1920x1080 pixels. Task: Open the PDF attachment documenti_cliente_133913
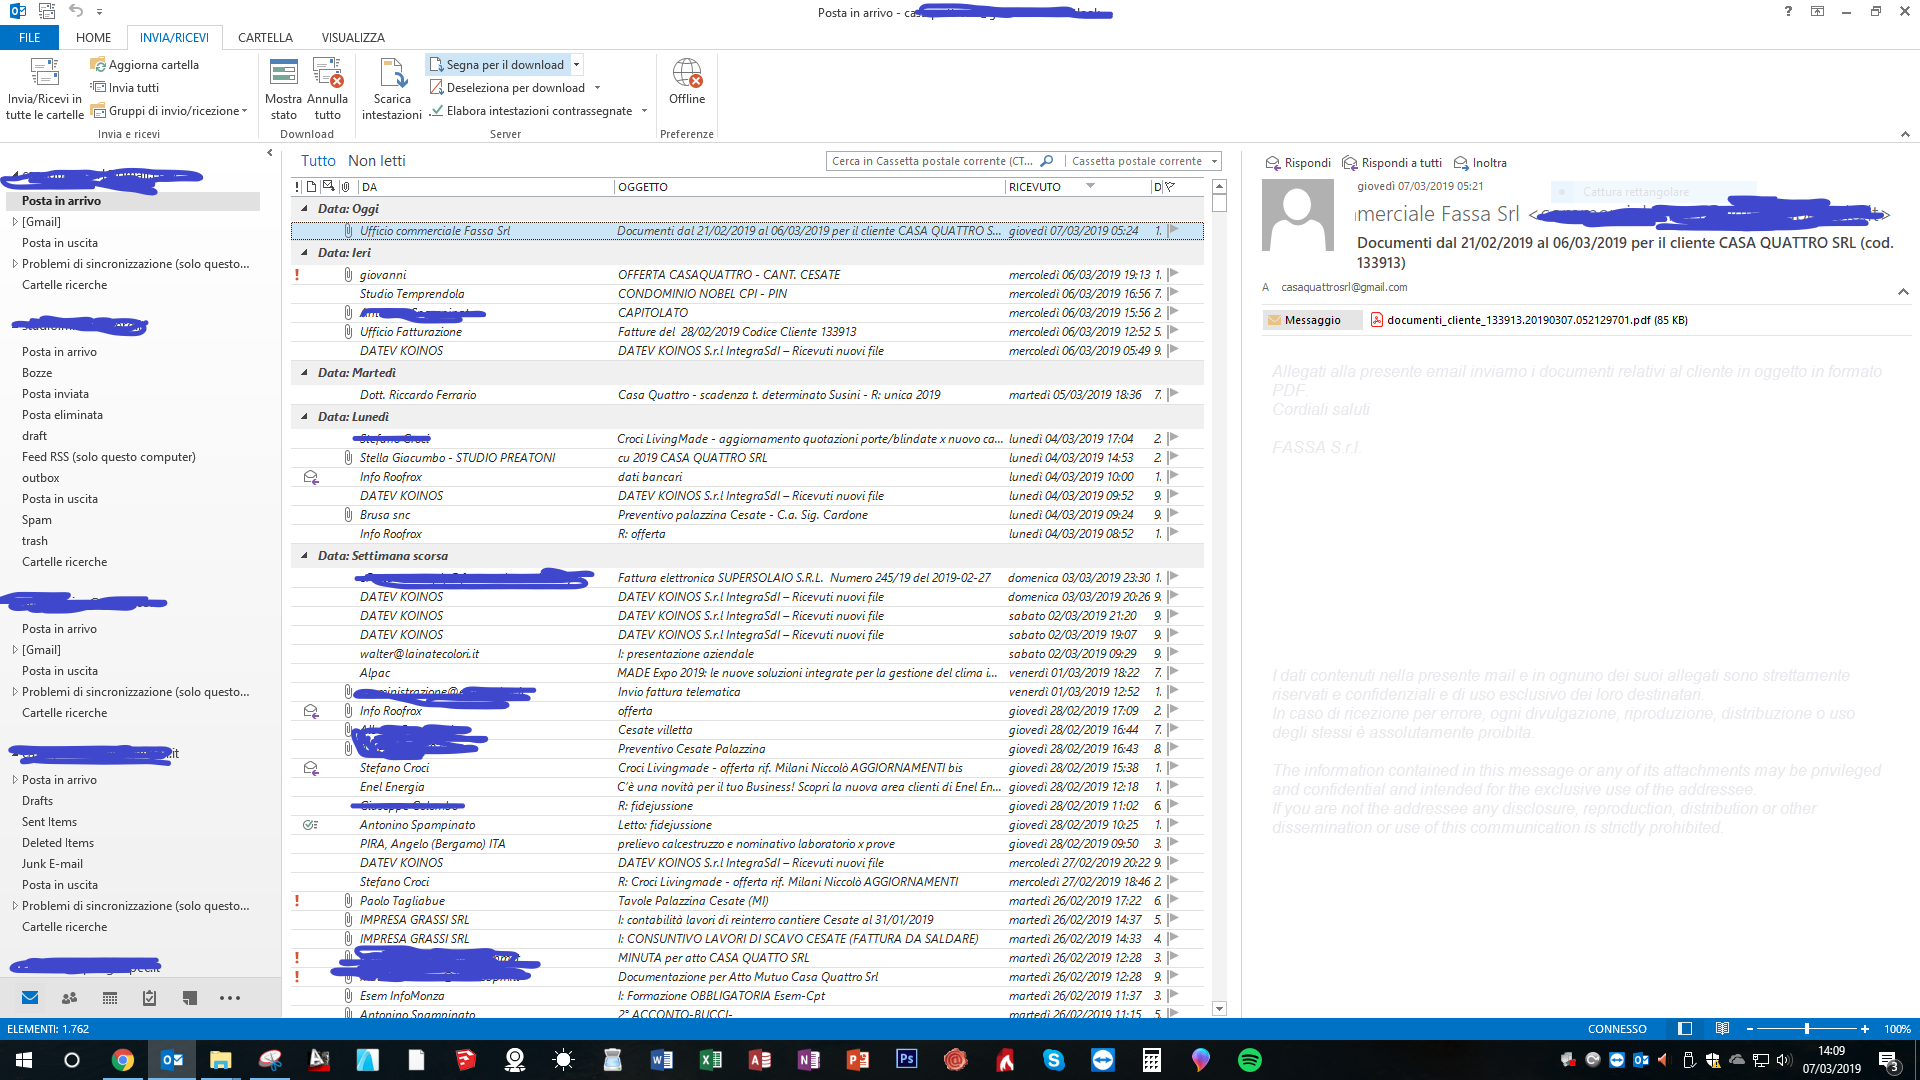point(1528,320)
